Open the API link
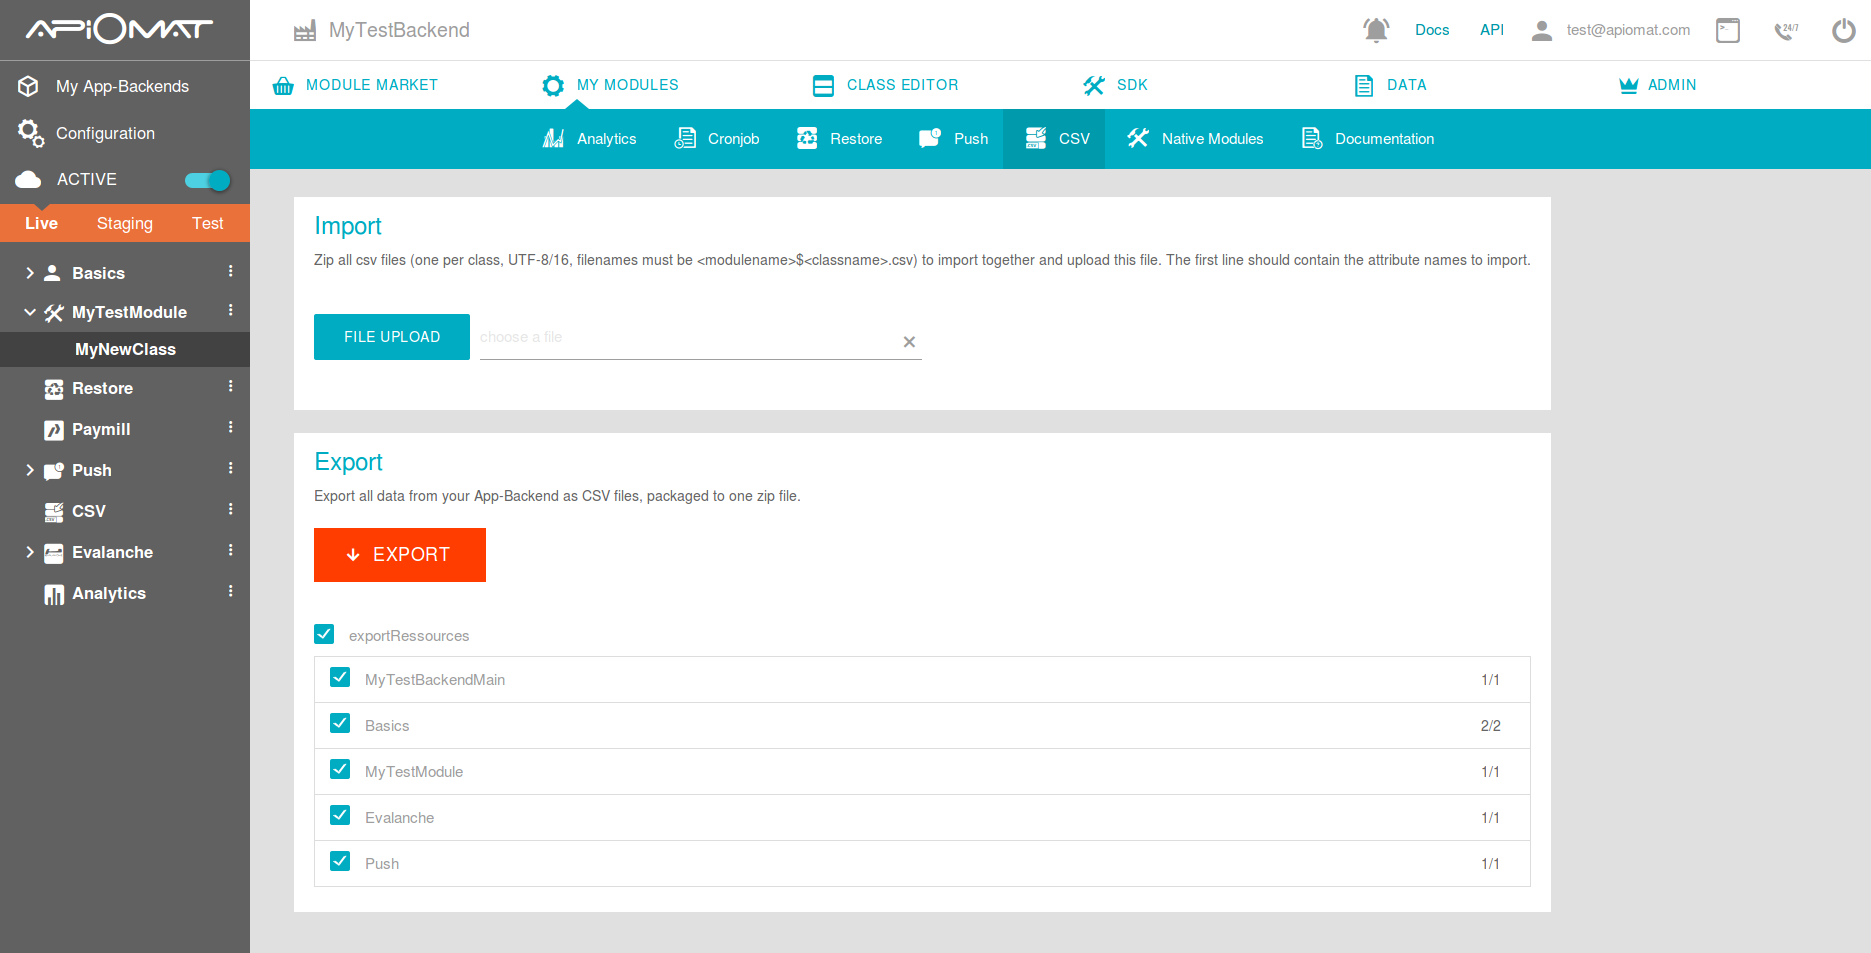This screenshot has height=953, width=1871. (1492, 30)
